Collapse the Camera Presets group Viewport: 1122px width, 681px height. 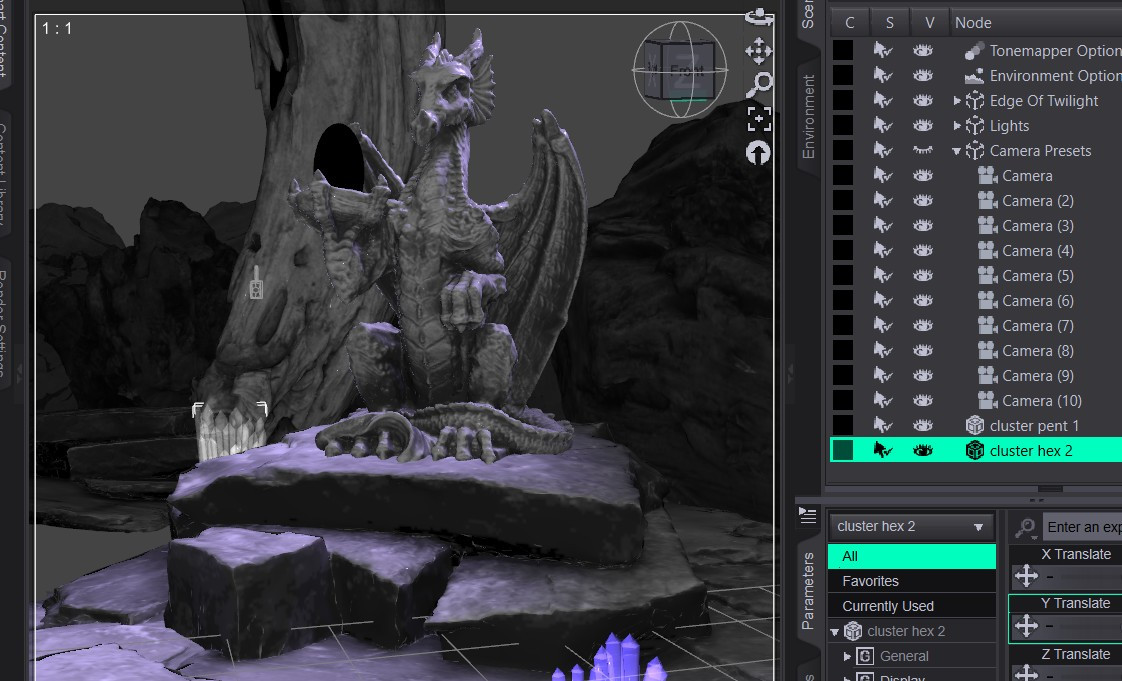point(957,151)
